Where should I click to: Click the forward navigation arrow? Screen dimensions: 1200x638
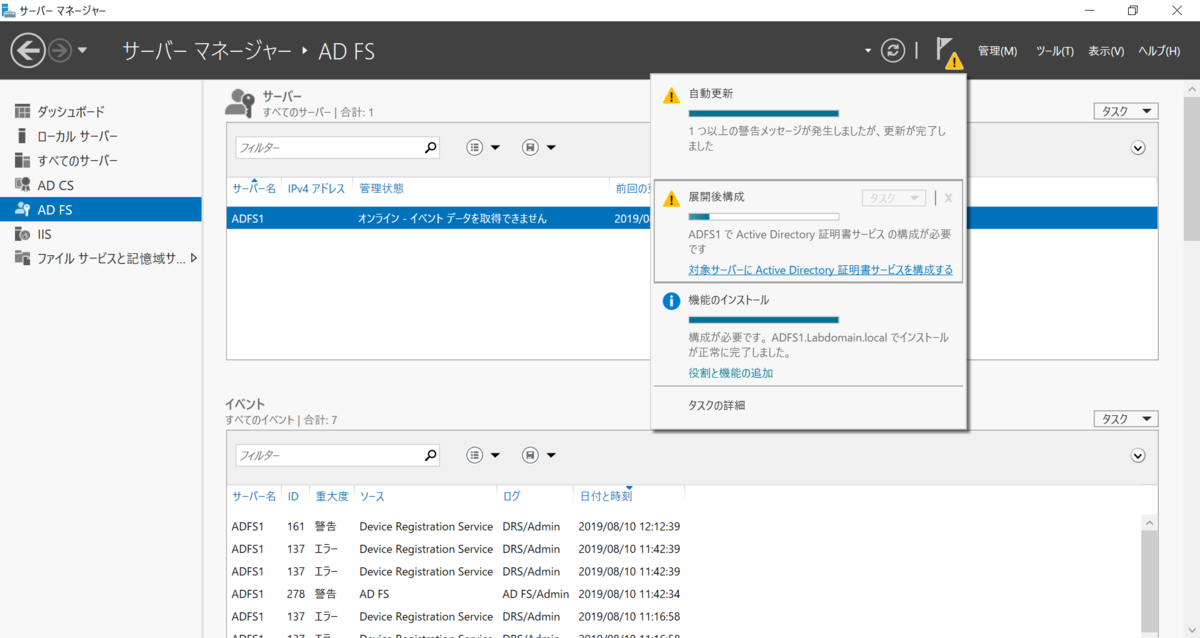(60, 50)
